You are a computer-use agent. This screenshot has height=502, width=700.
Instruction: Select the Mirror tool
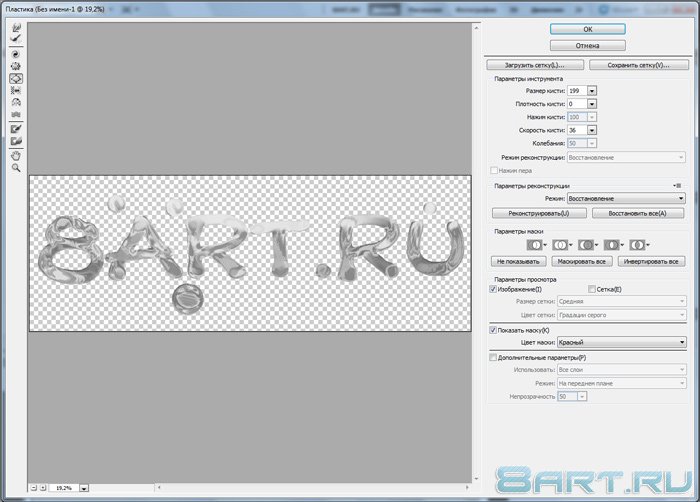click(16, 102)
